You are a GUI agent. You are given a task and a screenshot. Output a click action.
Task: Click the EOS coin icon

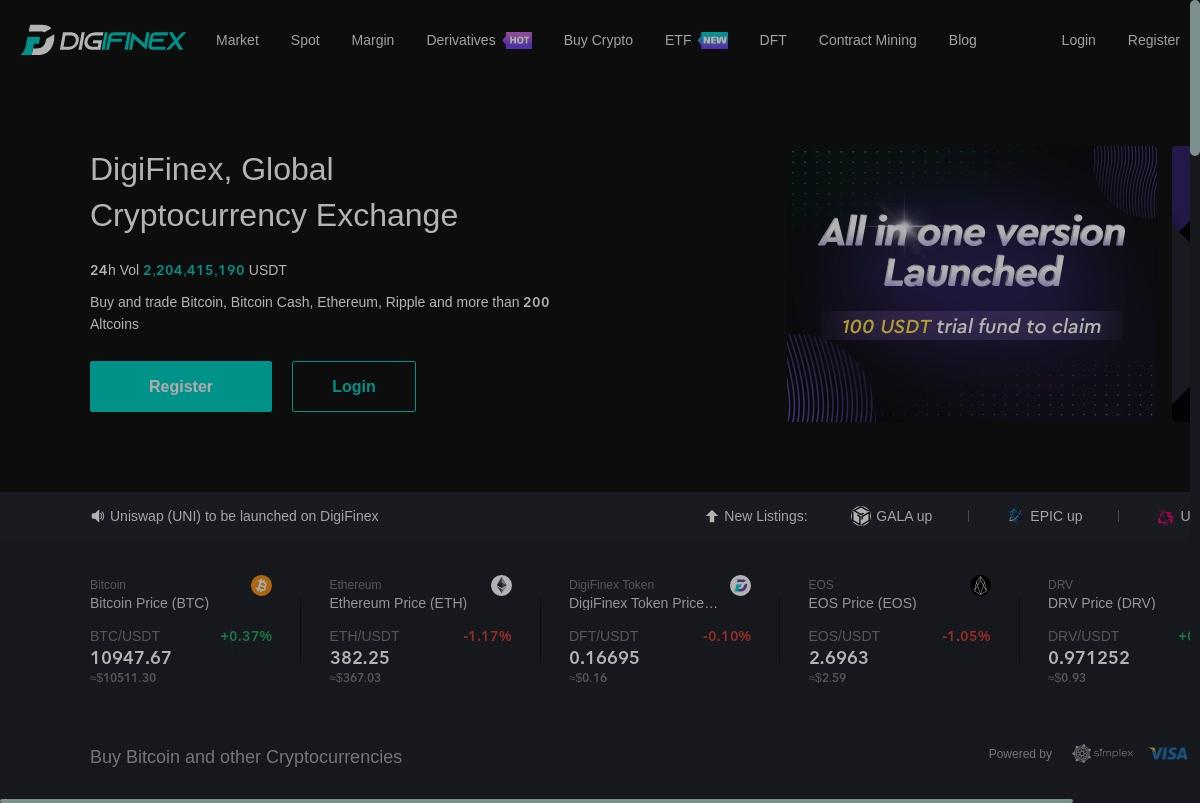980,585
